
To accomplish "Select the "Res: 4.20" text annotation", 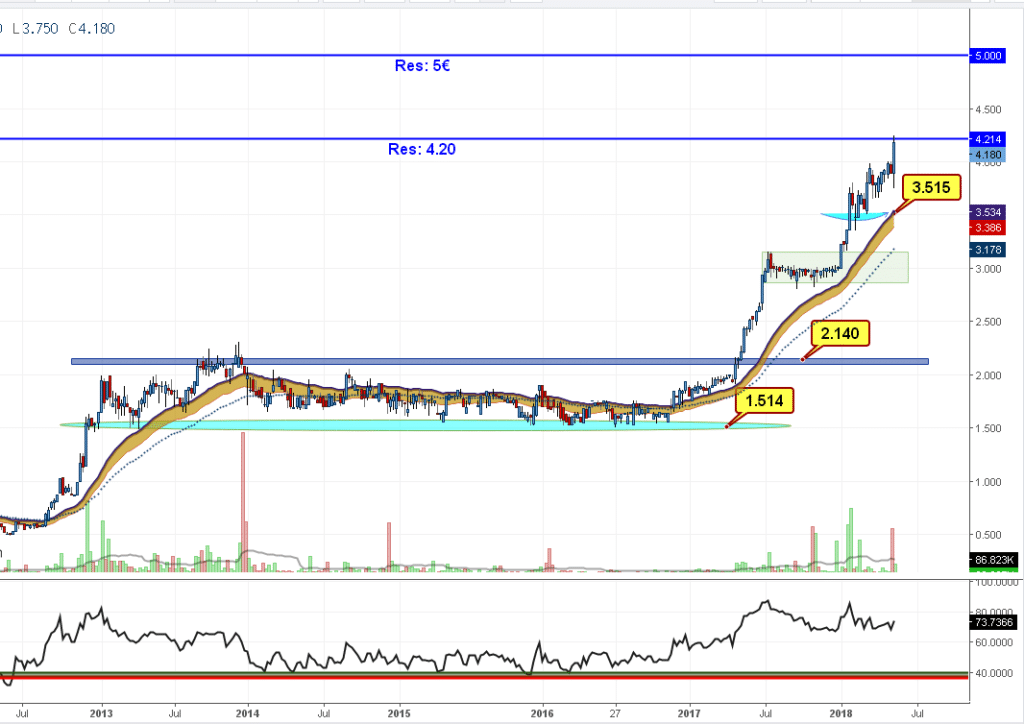I will (x=422, y=150).
